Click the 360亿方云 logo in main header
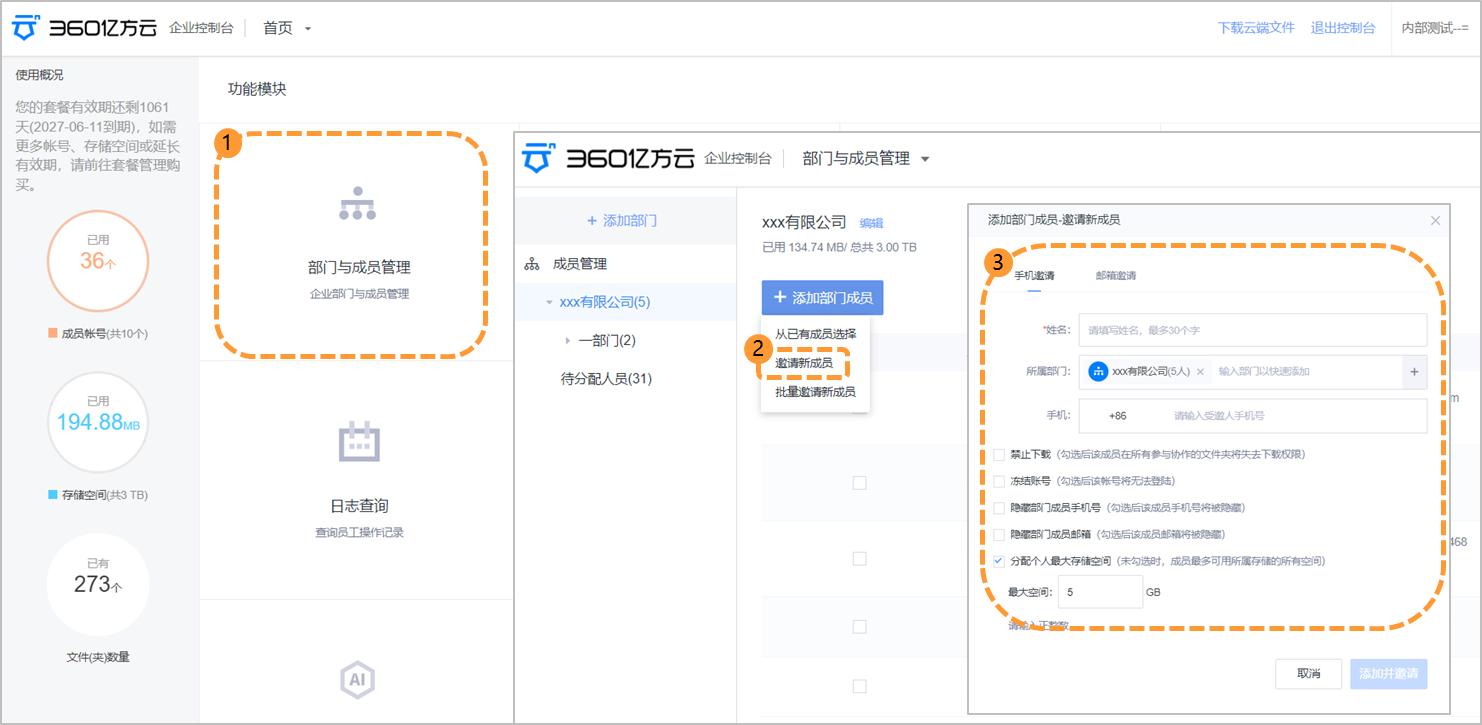Screen dimensions: 1482x725 coord(85,28)
